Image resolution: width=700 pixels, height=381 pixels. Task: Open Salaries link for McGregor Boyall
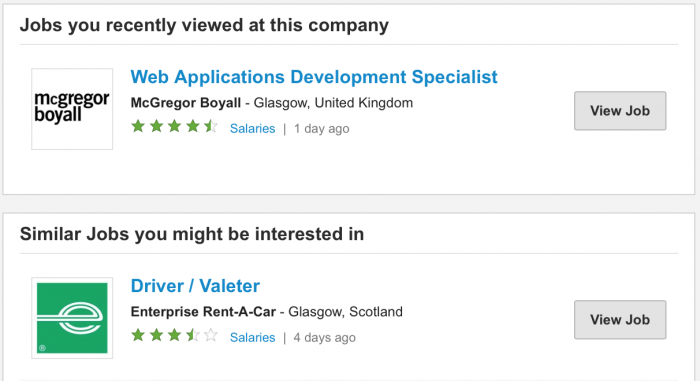tap(252, 129)
